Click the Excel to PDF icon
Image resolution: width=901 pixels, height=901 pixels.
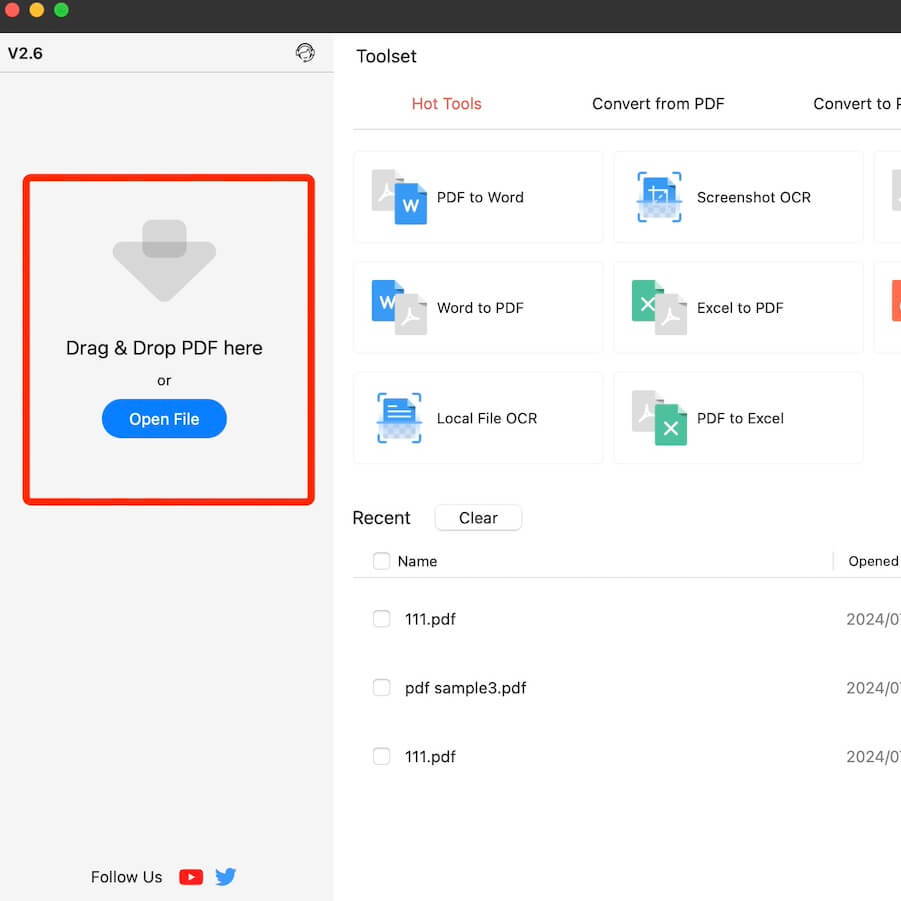[x=659, y=307]
